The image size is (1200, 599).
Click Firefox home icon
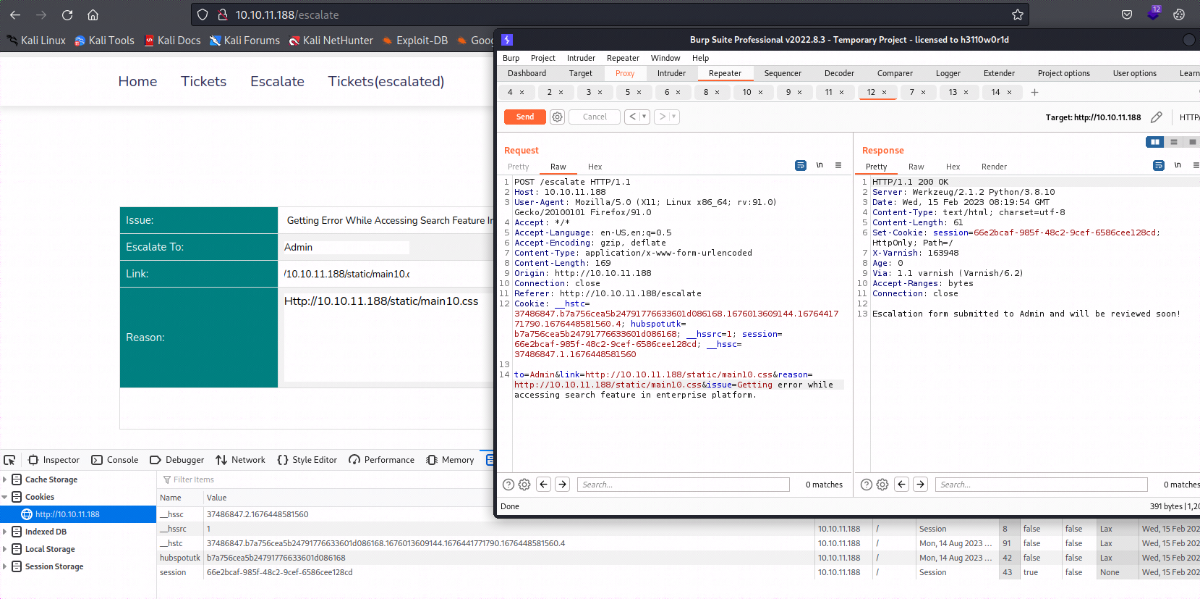93,15
